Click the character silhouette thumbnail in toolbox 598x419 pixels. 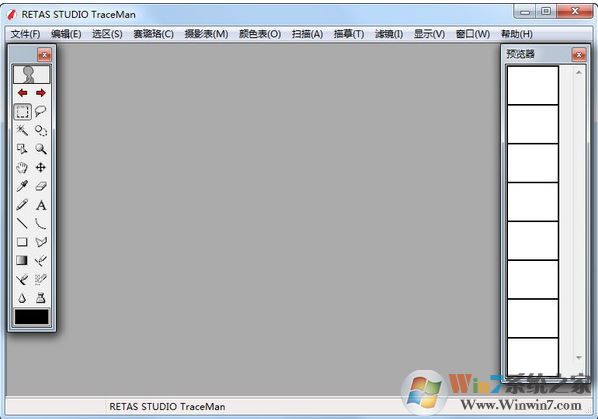[32, 74]
